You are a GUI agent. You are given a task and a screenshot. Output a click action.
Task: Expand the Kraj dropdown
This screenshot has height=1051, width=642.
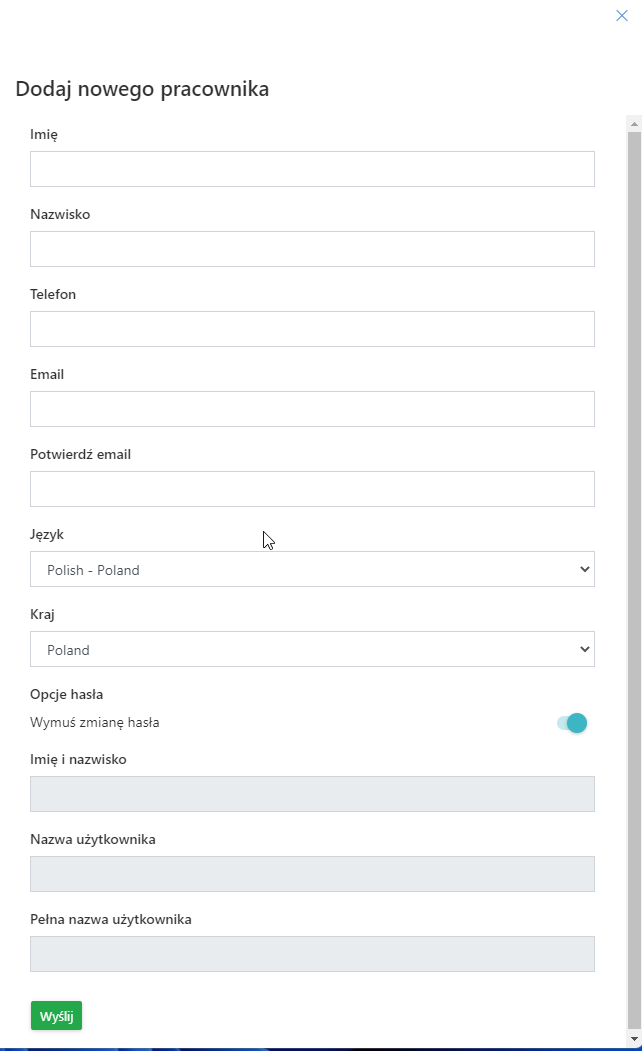coord(312,649)
